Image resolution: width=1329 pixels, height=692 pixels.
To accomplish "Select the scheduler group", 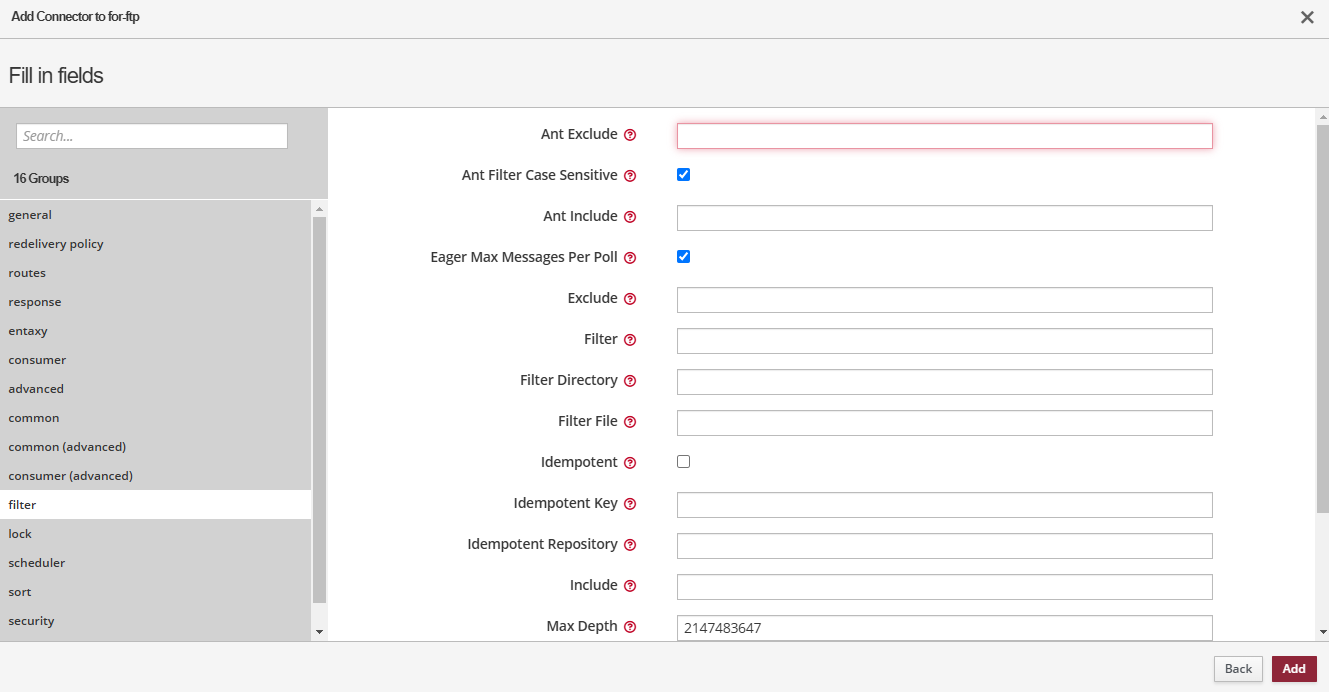I will (37, 563).
